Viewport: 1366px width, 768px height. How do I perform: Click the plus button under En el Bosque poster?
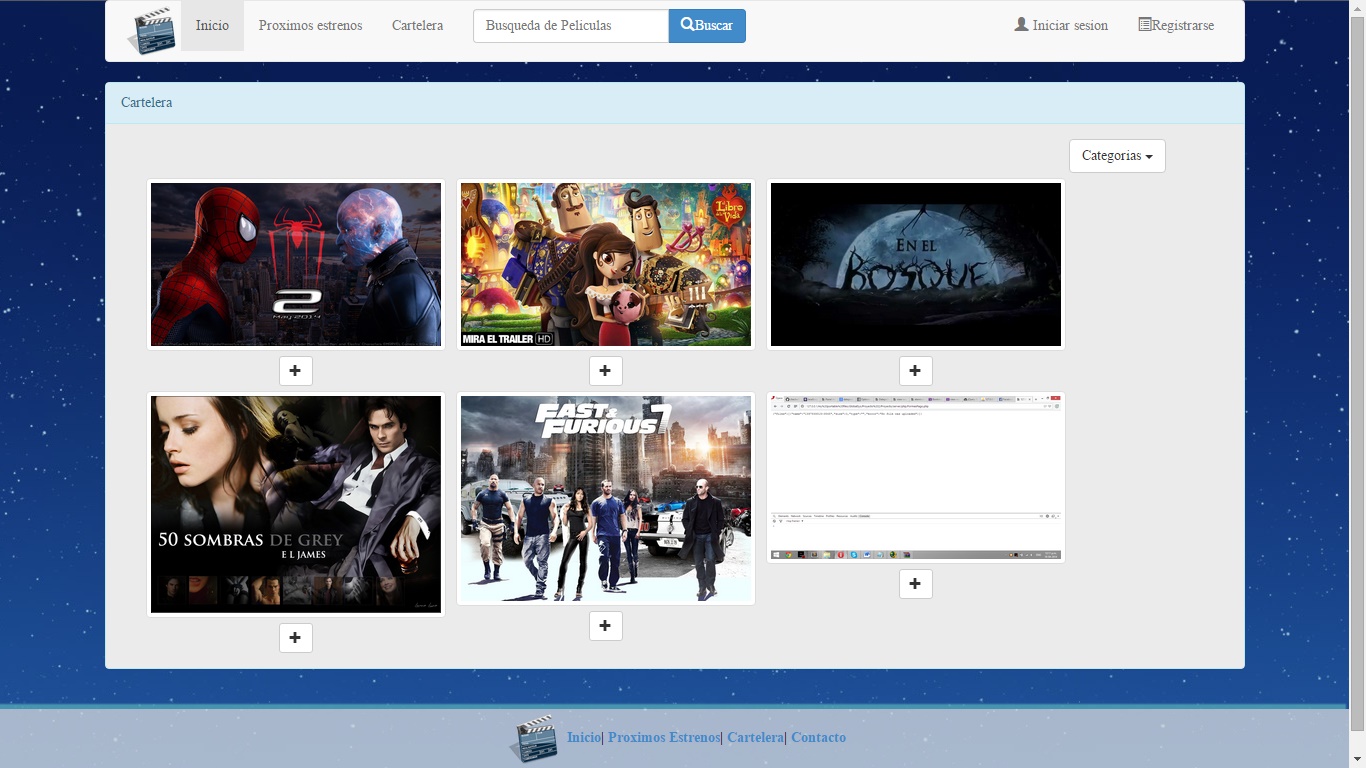tap(916, 371)
